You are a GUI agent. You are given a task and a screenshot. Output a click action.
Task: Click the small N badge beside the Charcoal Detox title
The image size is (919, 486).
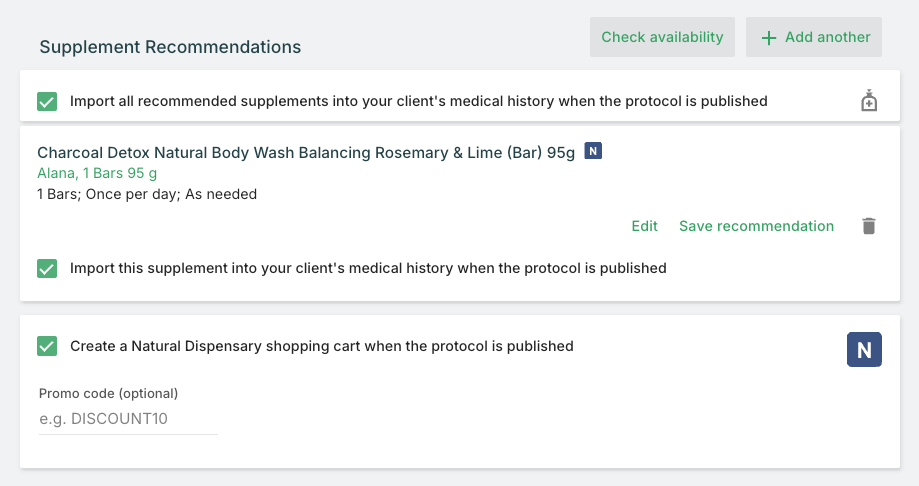pos(593,152)
